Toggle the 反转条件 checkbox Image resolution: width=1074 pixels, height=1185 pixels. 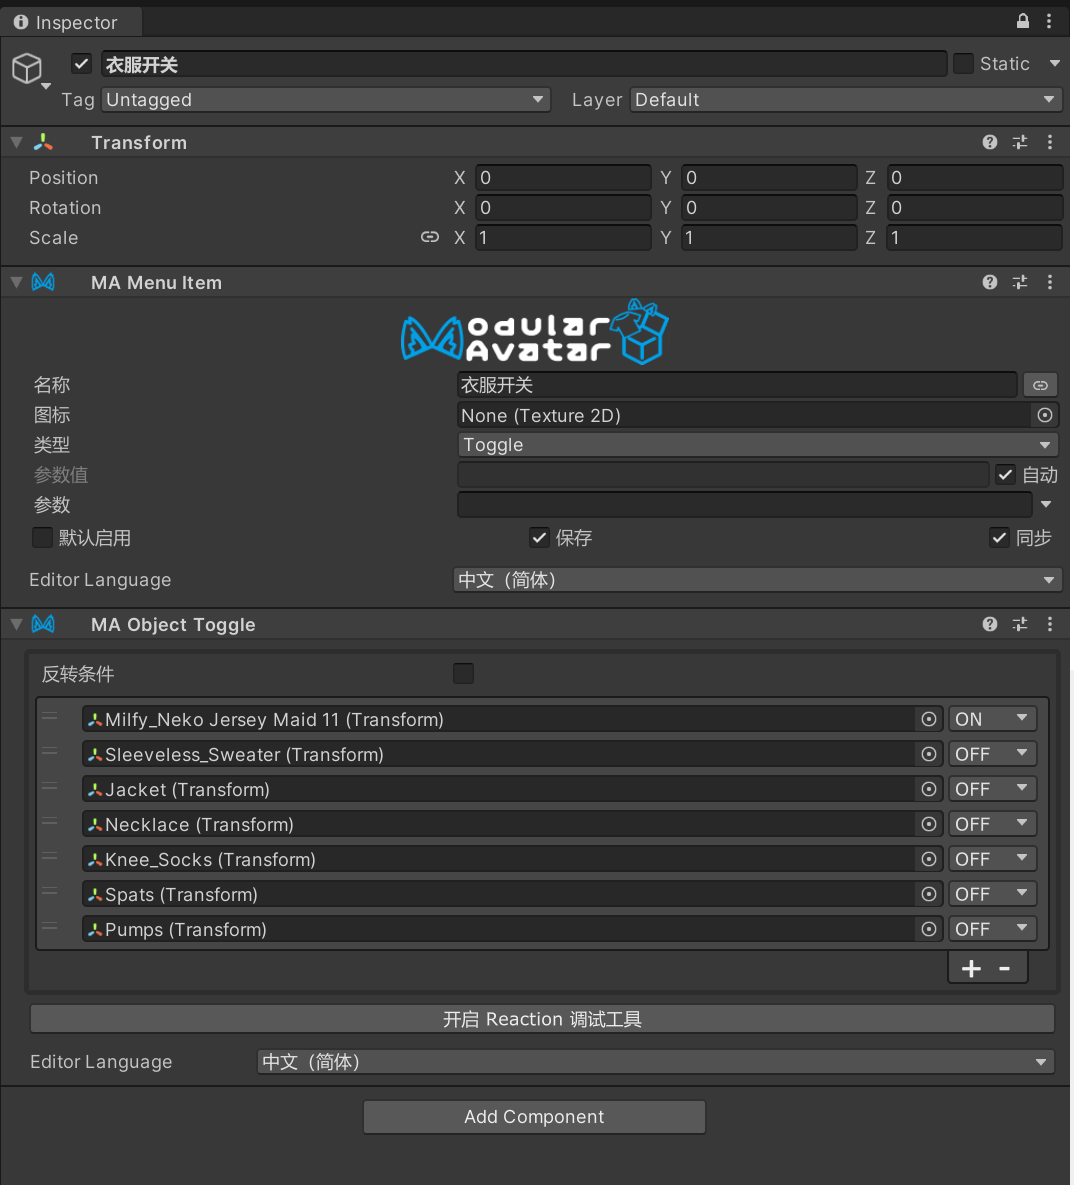click(x=463, y=674)
